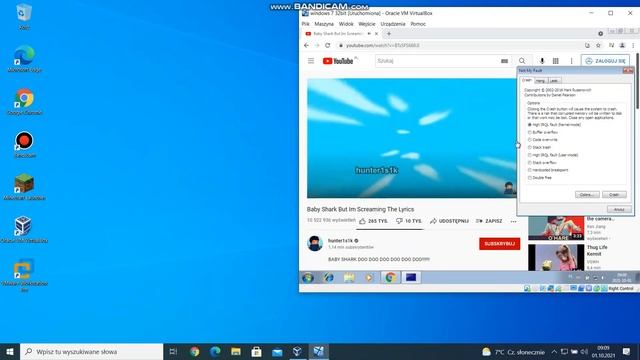640x360 pixels.
Task: Open Edge from the Windows 10 taskbar
Action: [x=215, y=351]
